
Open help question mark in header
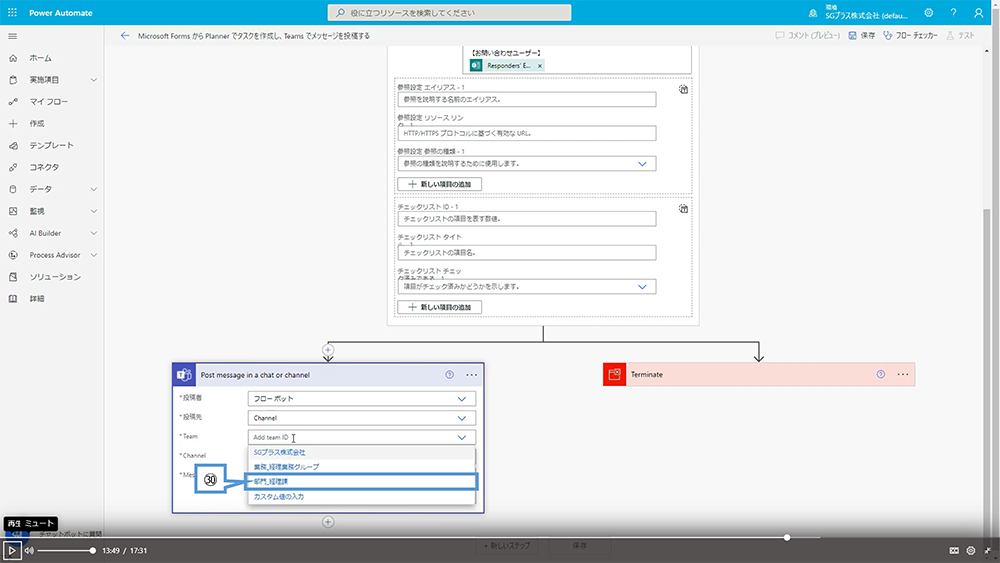coord(953,13)
